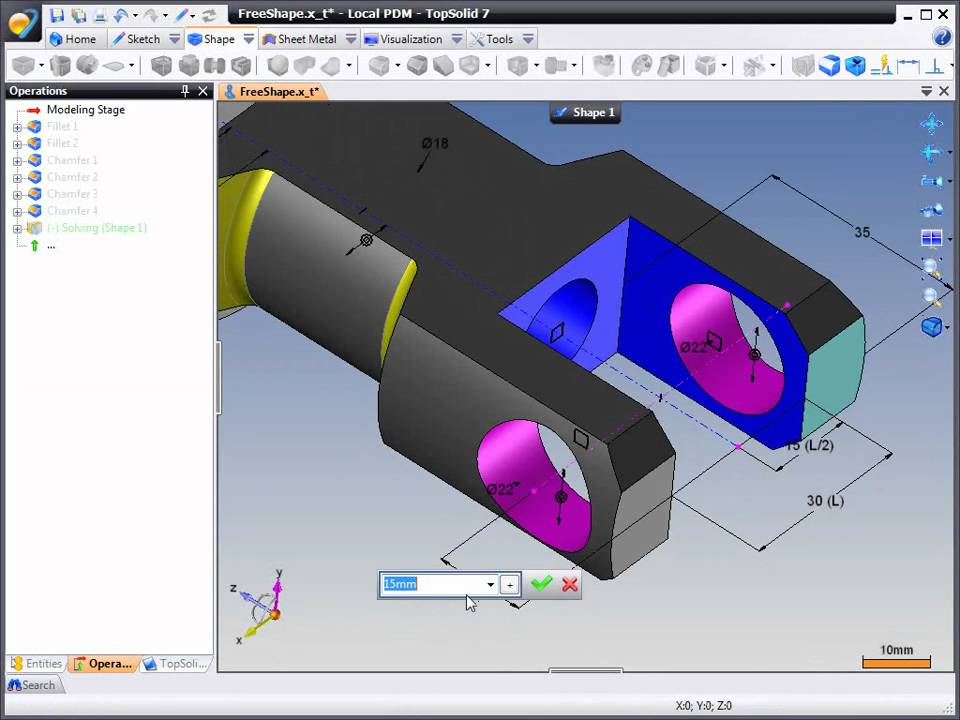Expand the Chamfer 3 tree node

[x=17, y=194]
